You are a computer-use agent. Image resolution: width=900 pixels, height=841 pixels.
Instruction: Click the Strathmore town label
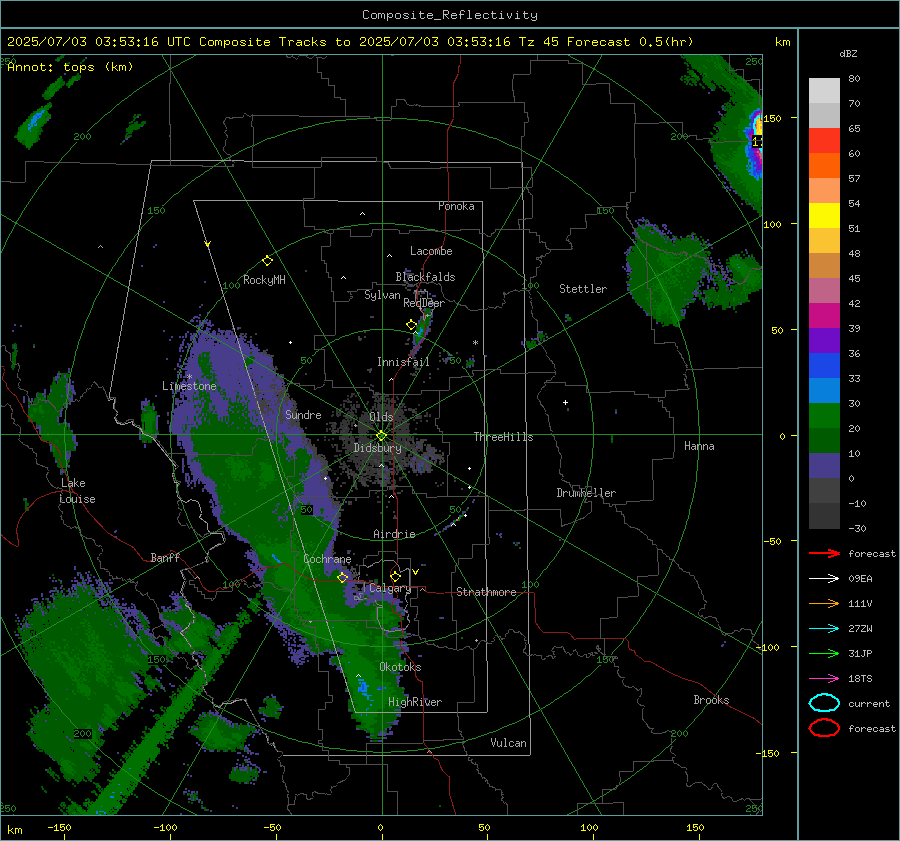point(486,592)
